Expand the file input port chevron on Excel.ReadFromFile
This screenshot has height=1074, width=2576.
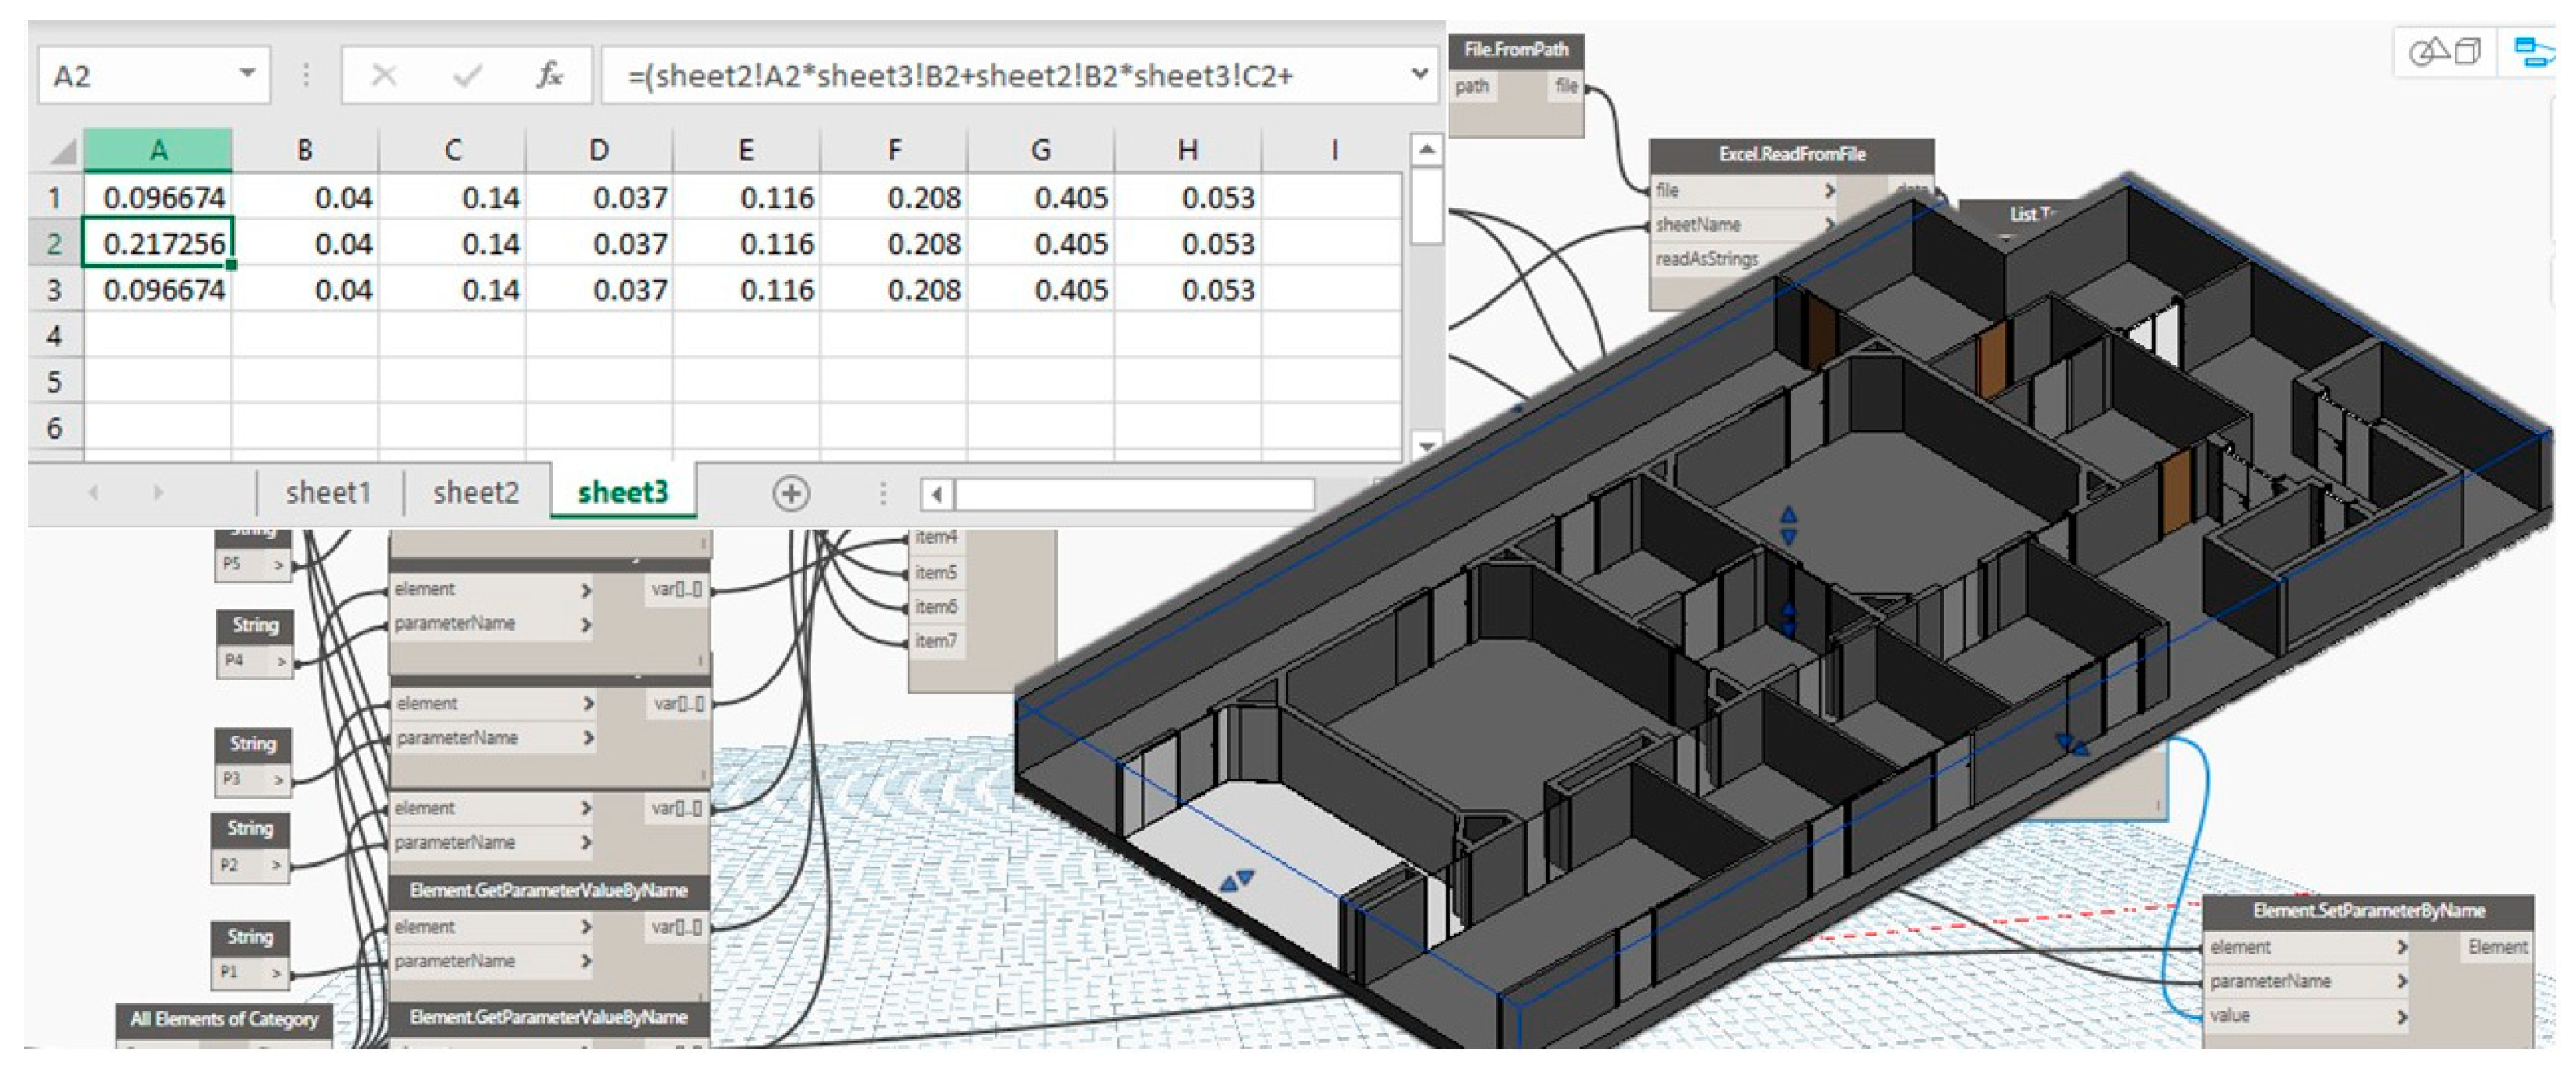point(1829,190)
